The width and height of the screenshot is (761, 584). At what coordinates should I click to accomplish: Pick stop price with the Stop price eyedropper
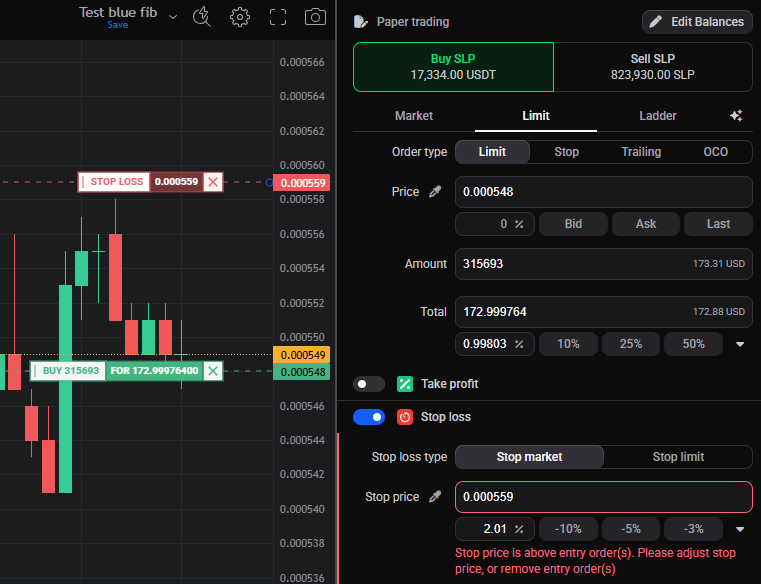(435, 497)
